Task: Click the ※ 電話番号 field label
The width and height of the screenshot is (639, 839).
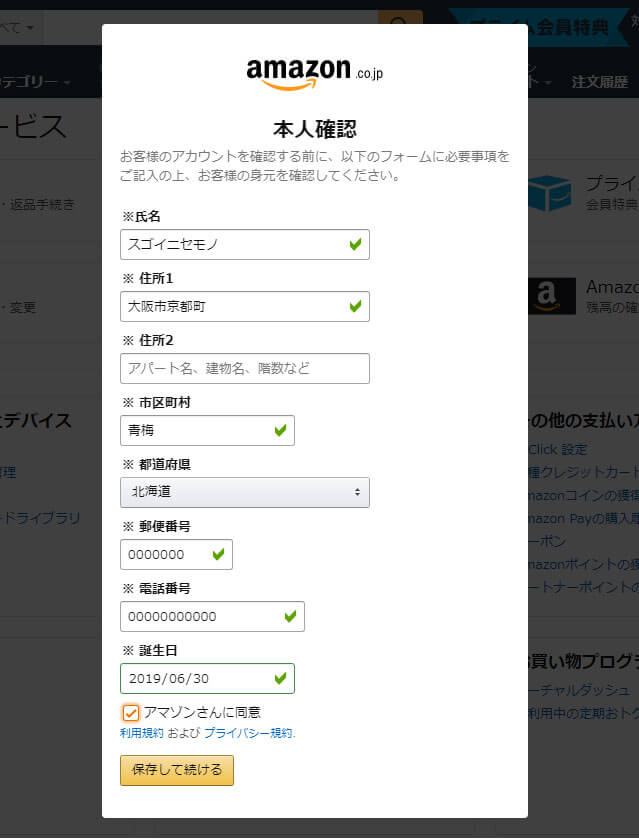Action: click(156, 588)
